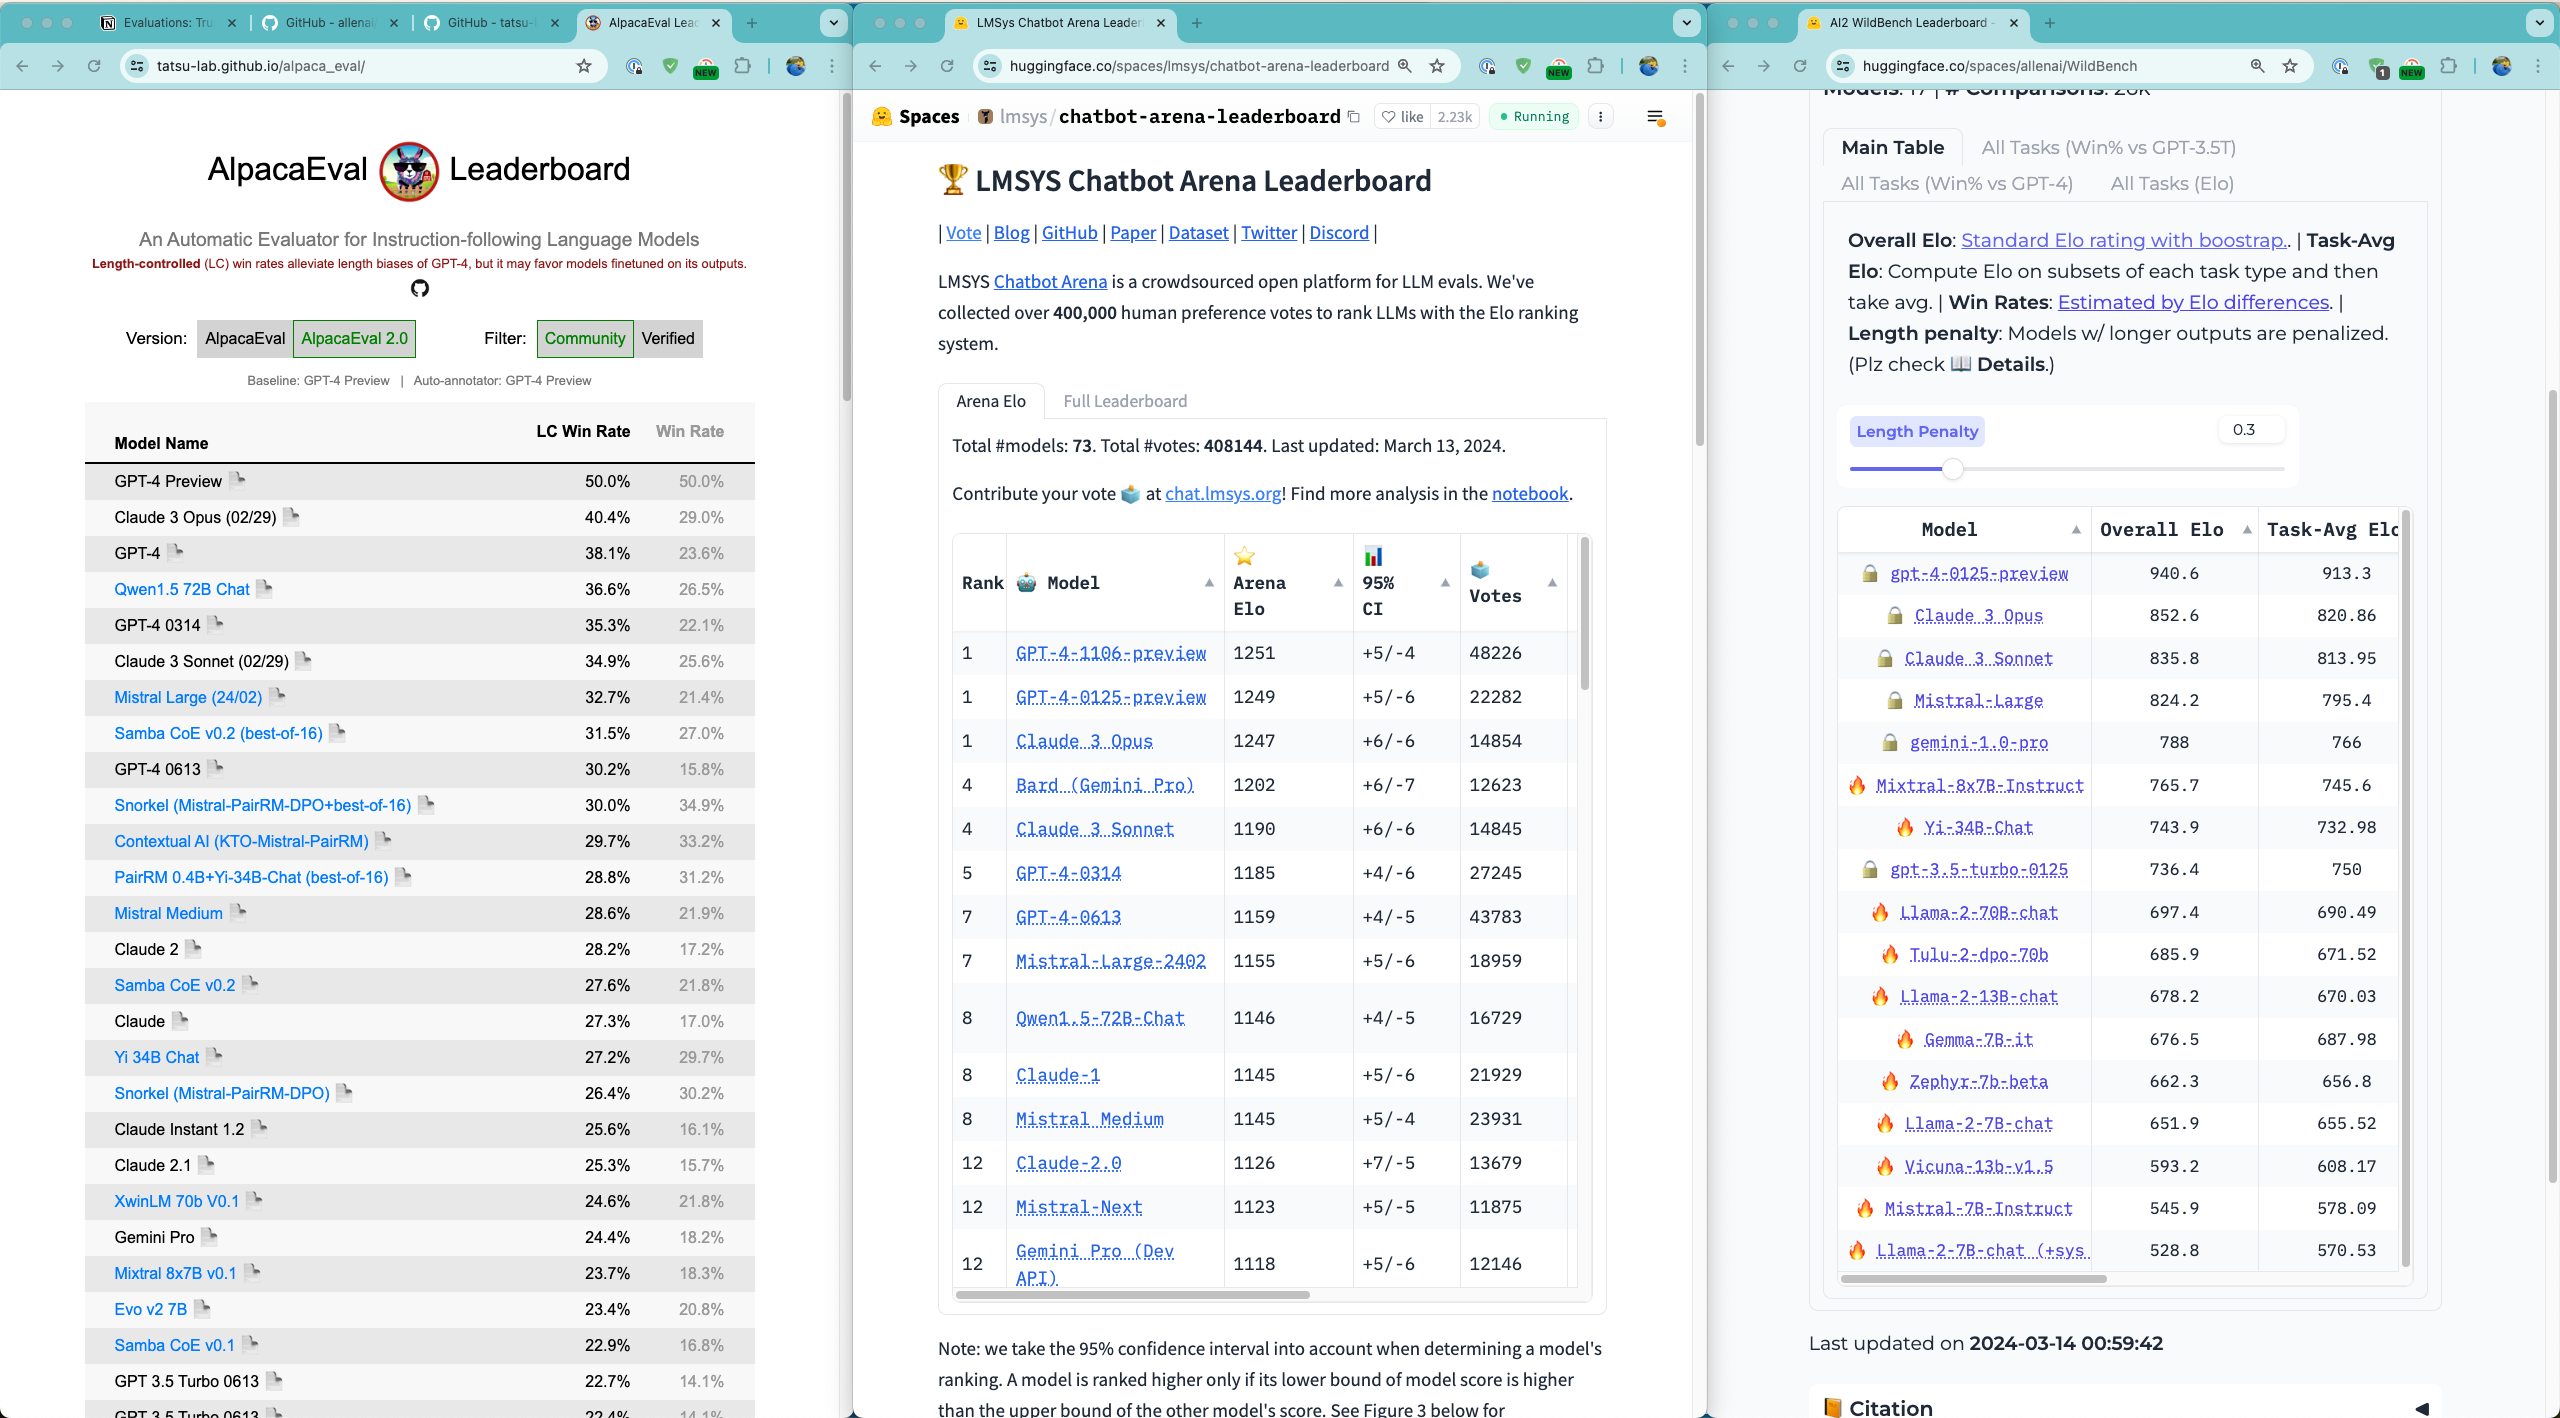Switch to Full Leaderboard tab
The image size is (2560, 1418).
(x=1125, y=401)
